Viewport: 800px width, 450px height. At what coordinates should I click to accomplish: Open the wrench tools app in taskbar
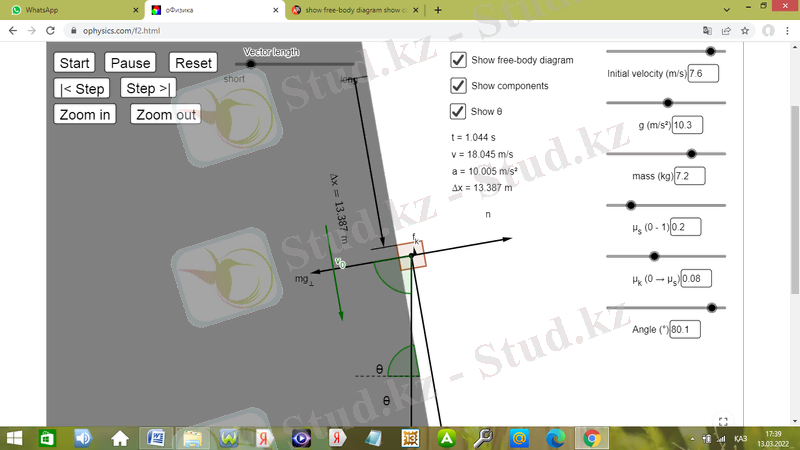[483, 438]
